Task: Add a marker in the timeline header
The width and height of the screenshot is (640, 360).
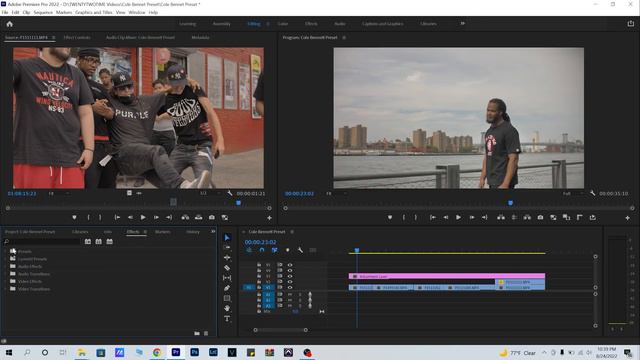Action: pos(287,250)
